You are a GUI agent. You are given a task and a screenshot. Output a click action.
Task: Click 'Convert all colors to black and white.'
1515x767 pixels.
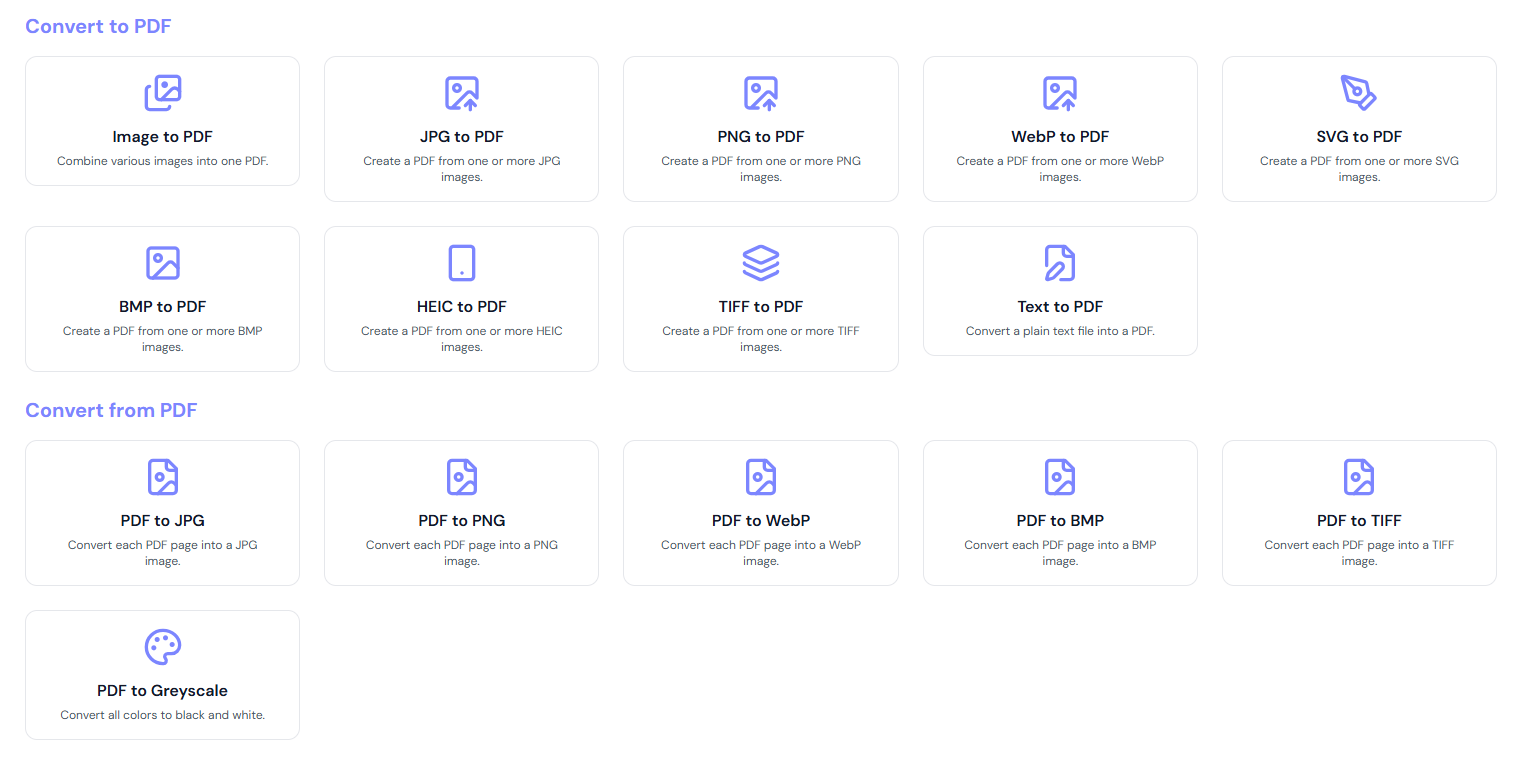point(162,715)
